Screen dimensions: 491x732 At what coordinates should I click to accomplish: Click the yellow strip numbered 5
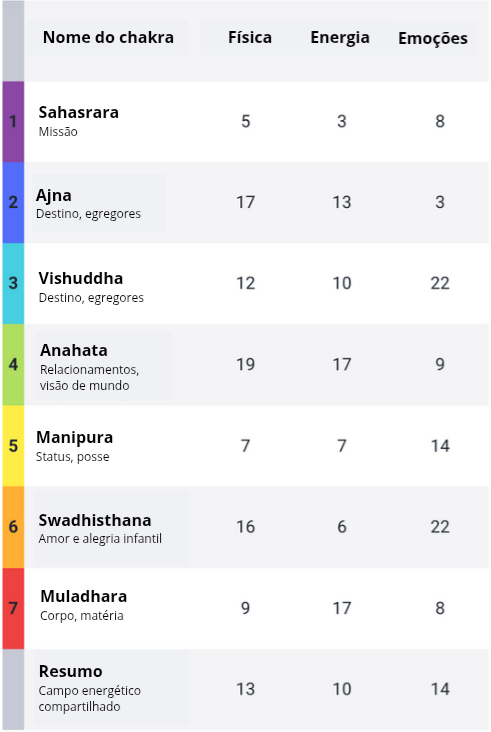[13, 446]
